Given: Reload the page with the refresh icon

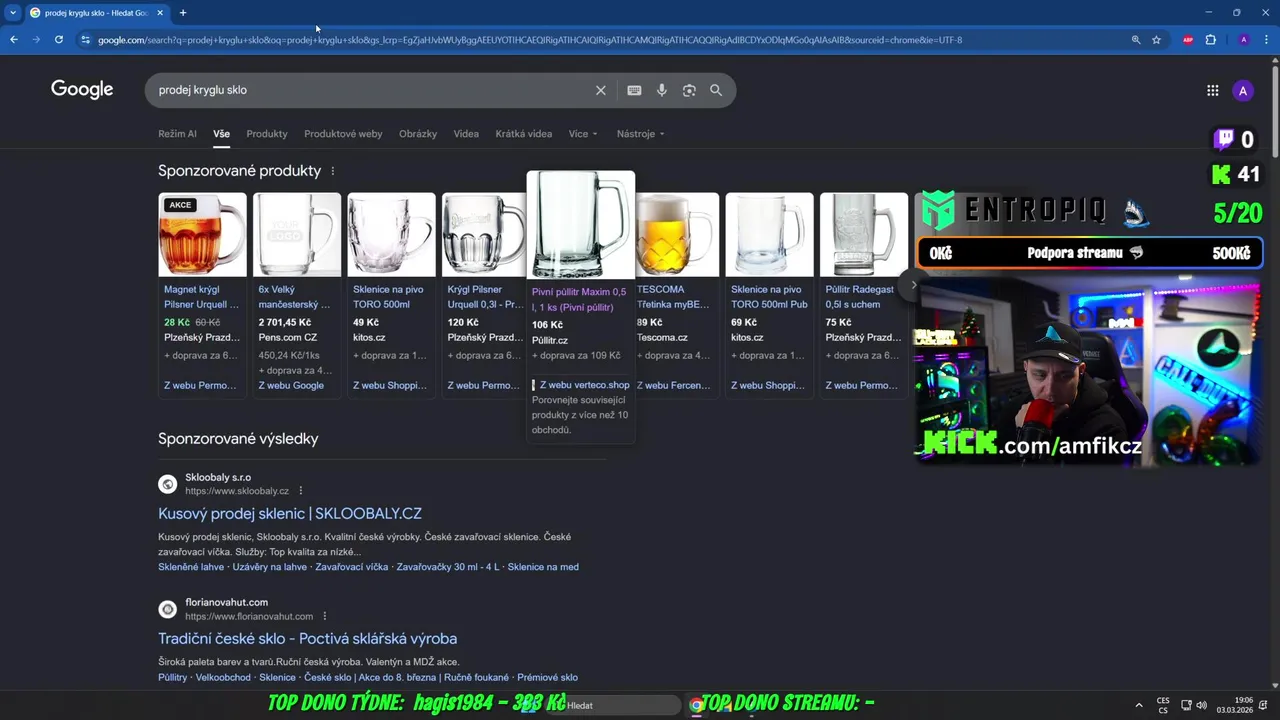Looking at the screenshot, I should 59,40.
